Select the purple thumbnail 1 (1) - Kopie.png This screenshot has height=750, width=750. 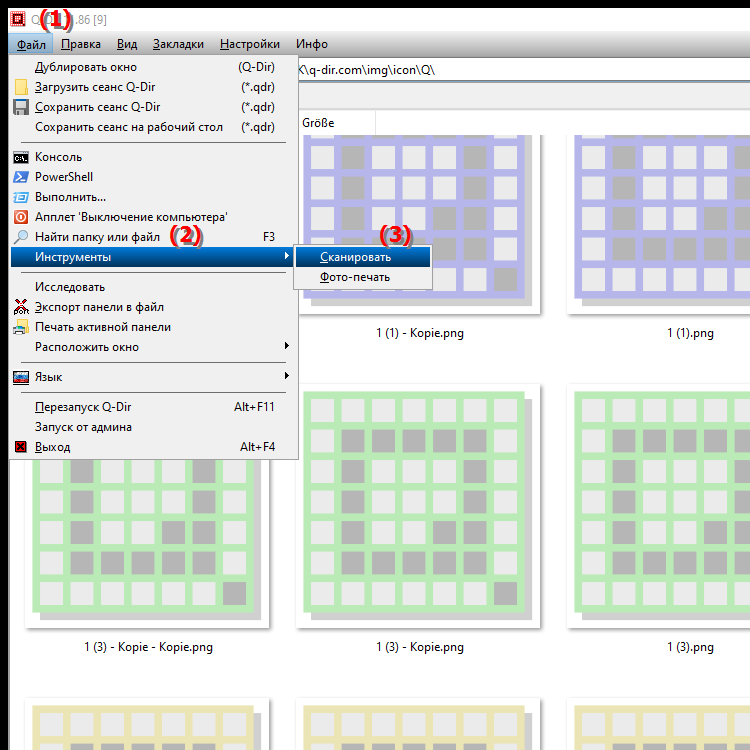click(x=418, y=224)
